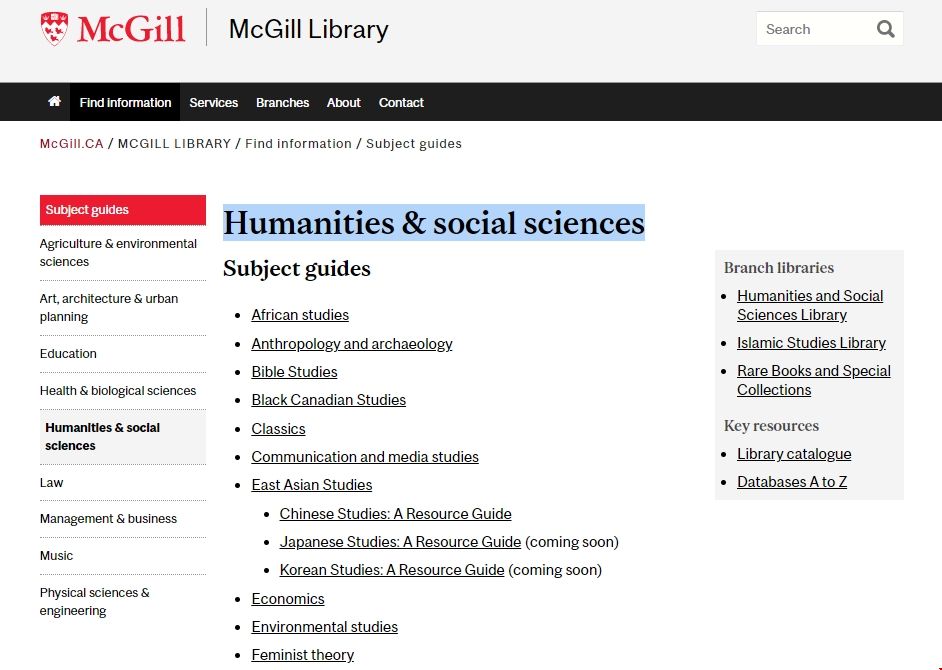Select Law from the subject guides sidebar
The height and width of the screenshot is (670, 942).
pyautogui.click(x=51, y=482)
